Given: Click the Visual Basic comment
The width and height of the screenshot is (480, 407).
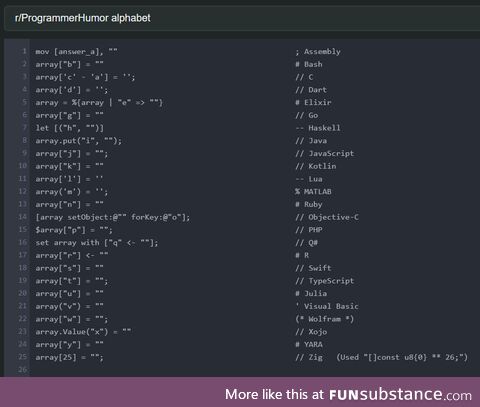Looking at the screenshot, I should (327, 306).
